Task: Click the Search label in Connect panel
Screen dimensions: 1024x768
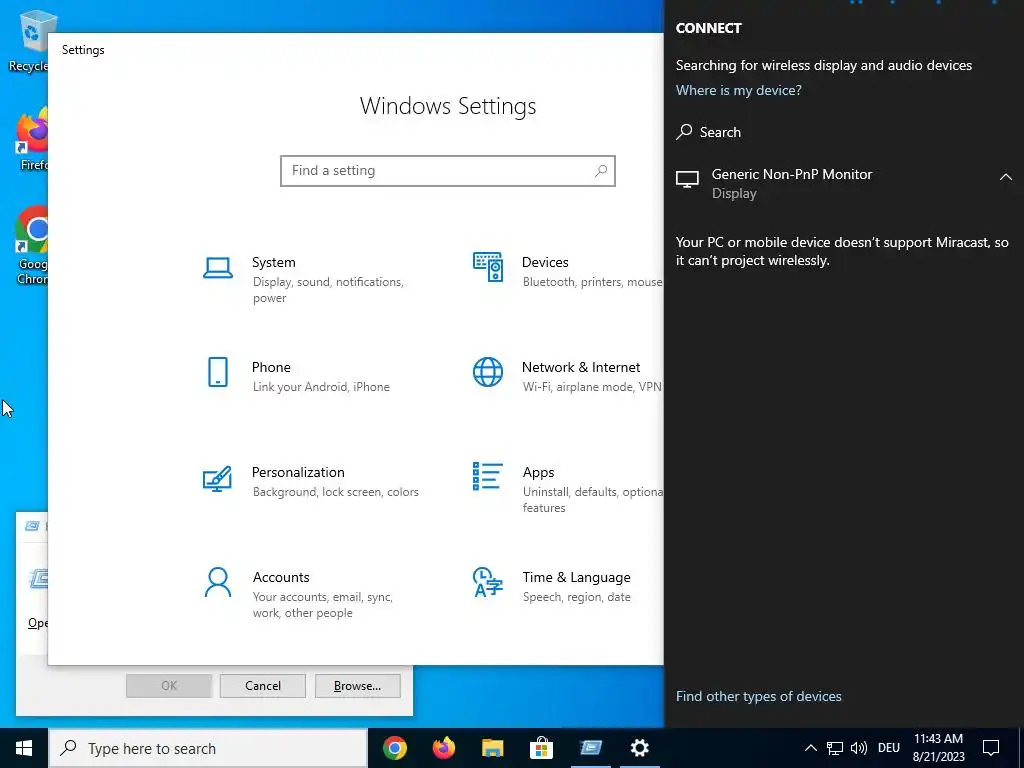Action: [720, 132]
